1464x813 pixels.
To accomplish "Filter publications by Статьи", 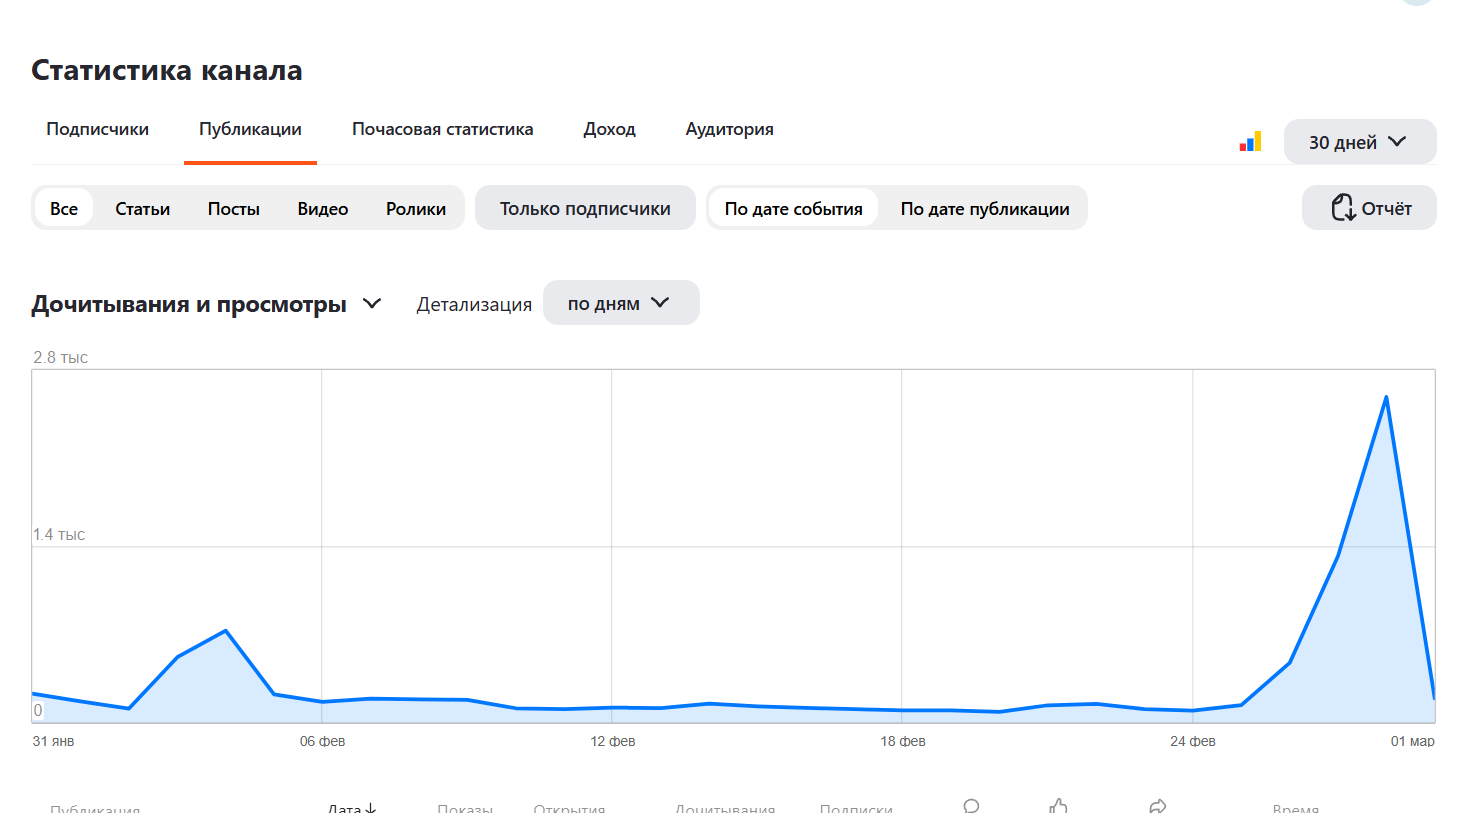I will coord(142,209).
